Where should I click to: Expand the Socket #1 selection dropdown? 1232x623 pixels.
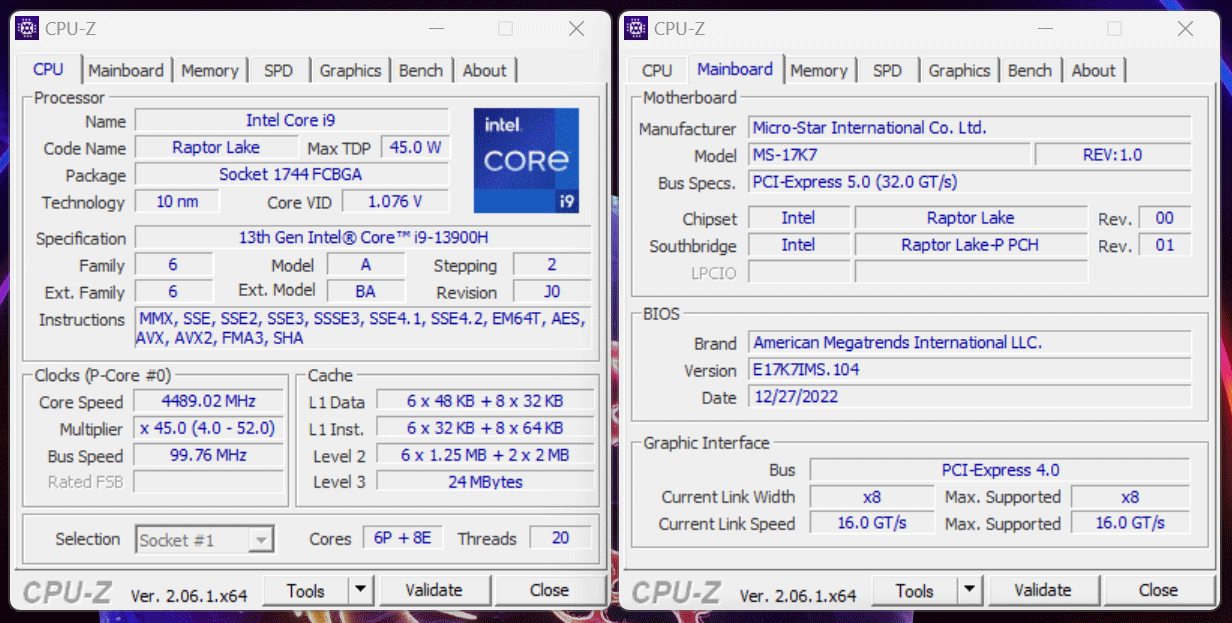[x=260, y=540]
